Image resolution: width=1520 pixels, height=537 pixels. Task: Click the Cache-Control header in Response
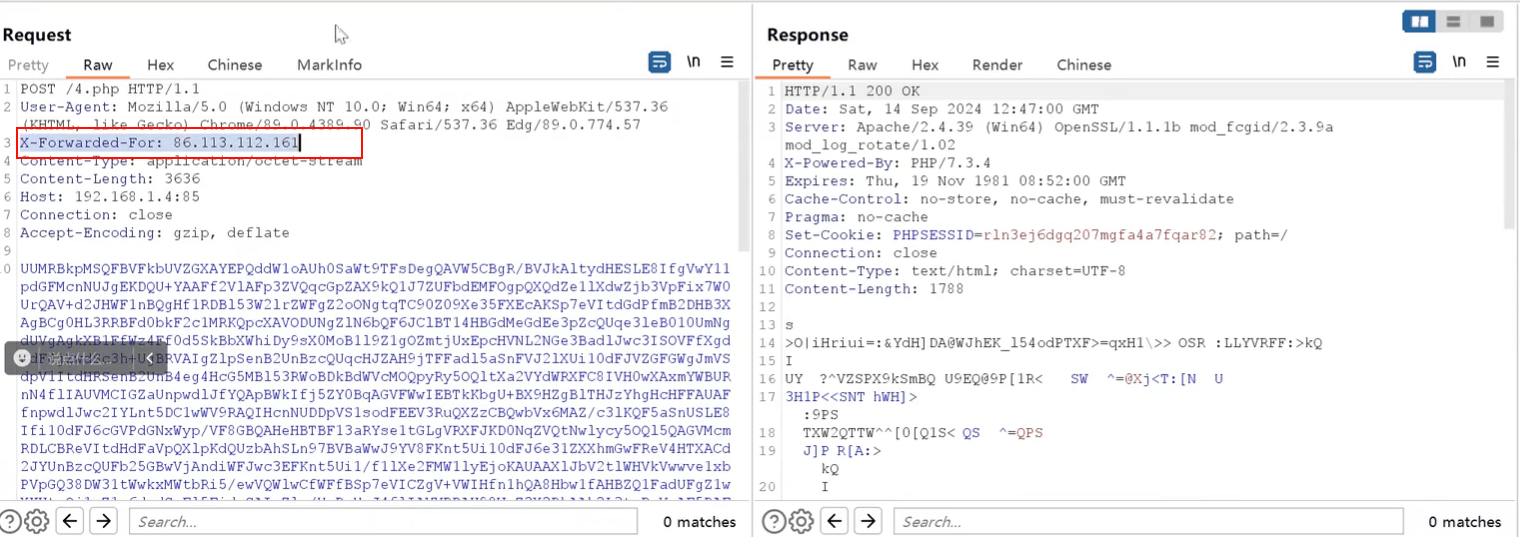(x=1009, y=199)
